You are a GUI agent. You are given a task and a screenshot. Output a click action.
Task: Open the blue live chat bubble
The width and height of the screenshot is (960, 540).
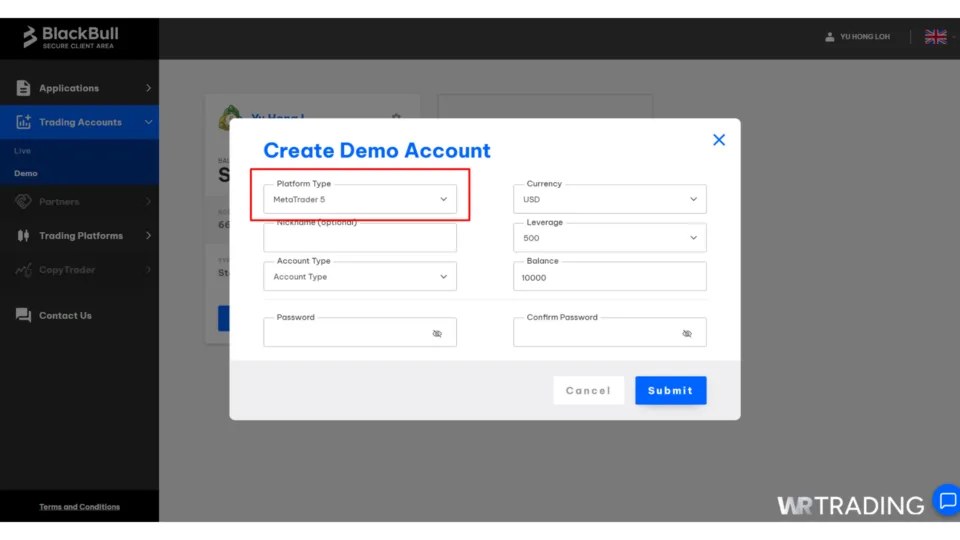(x=946, y=501)
